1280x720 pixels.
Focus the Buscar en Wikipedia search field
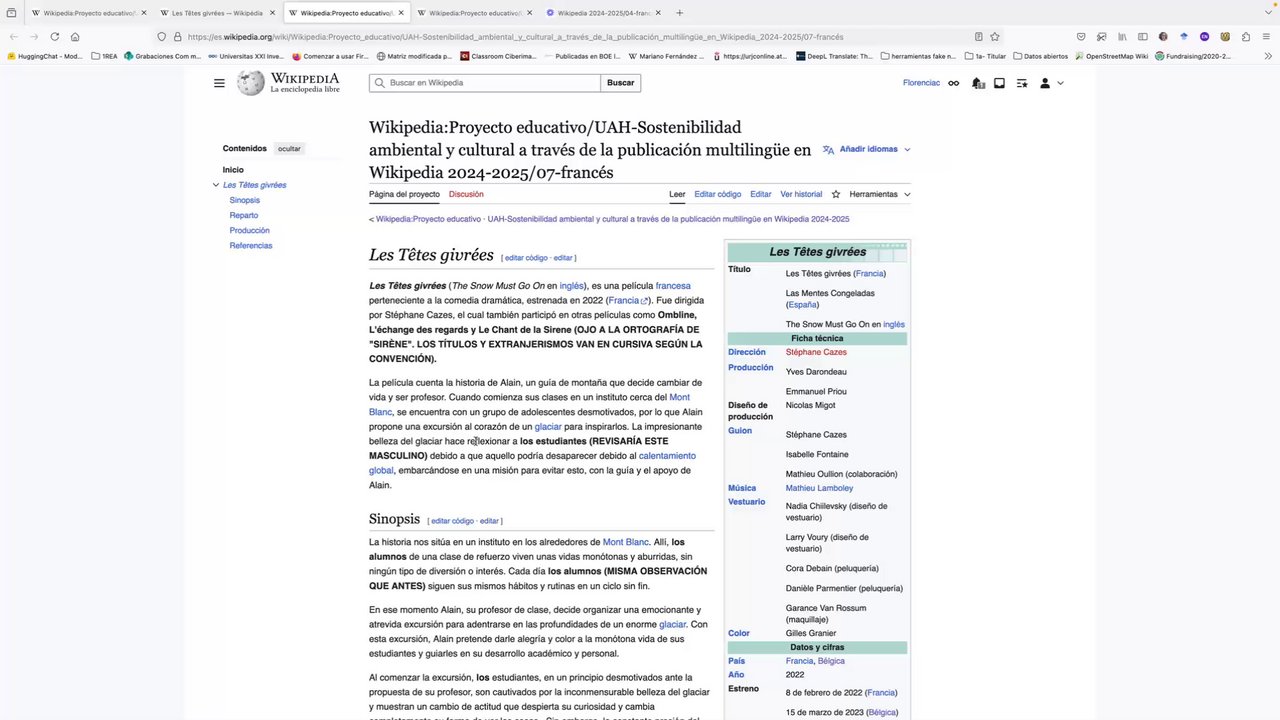point(485,83)
